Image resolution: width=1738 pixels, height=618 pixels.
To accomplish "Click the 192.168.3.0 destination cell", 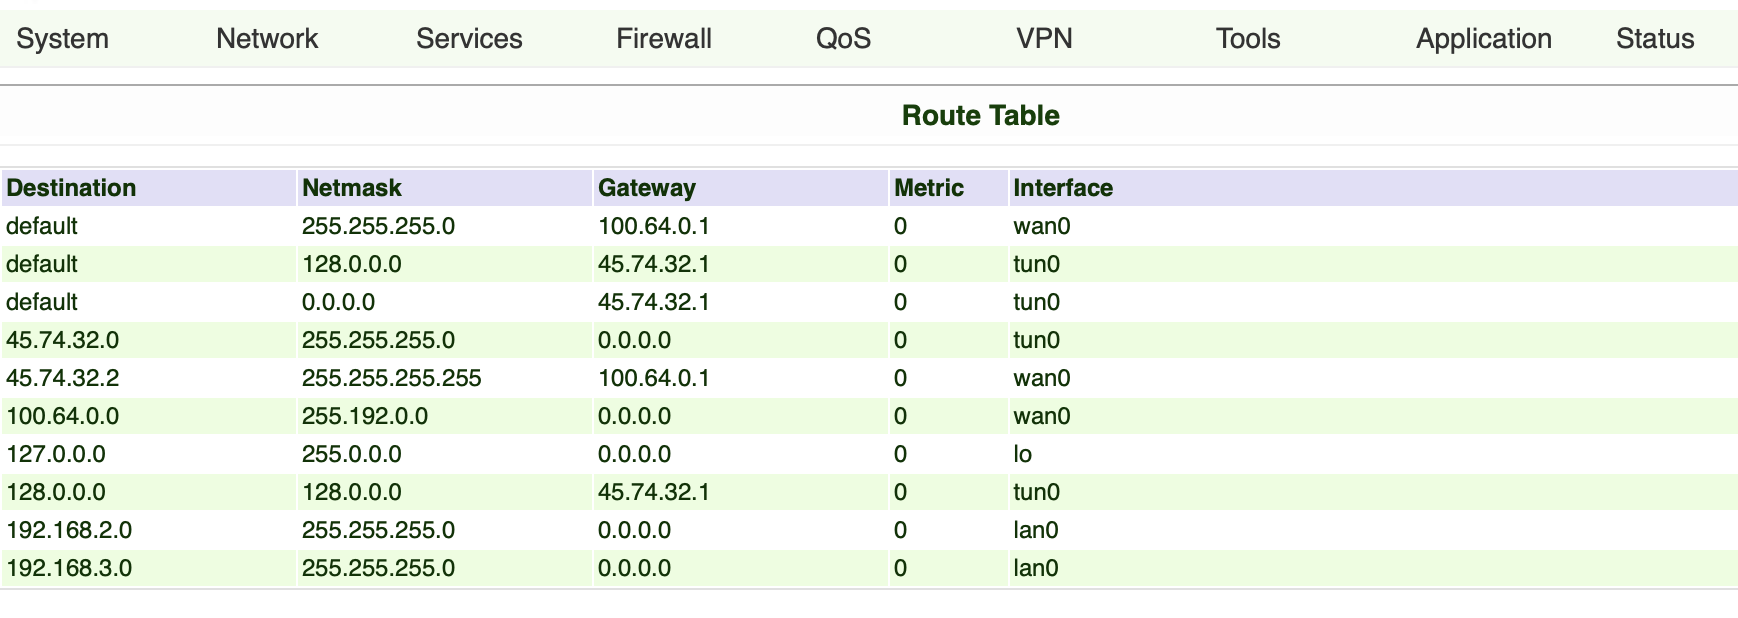I will click(69, 568).
